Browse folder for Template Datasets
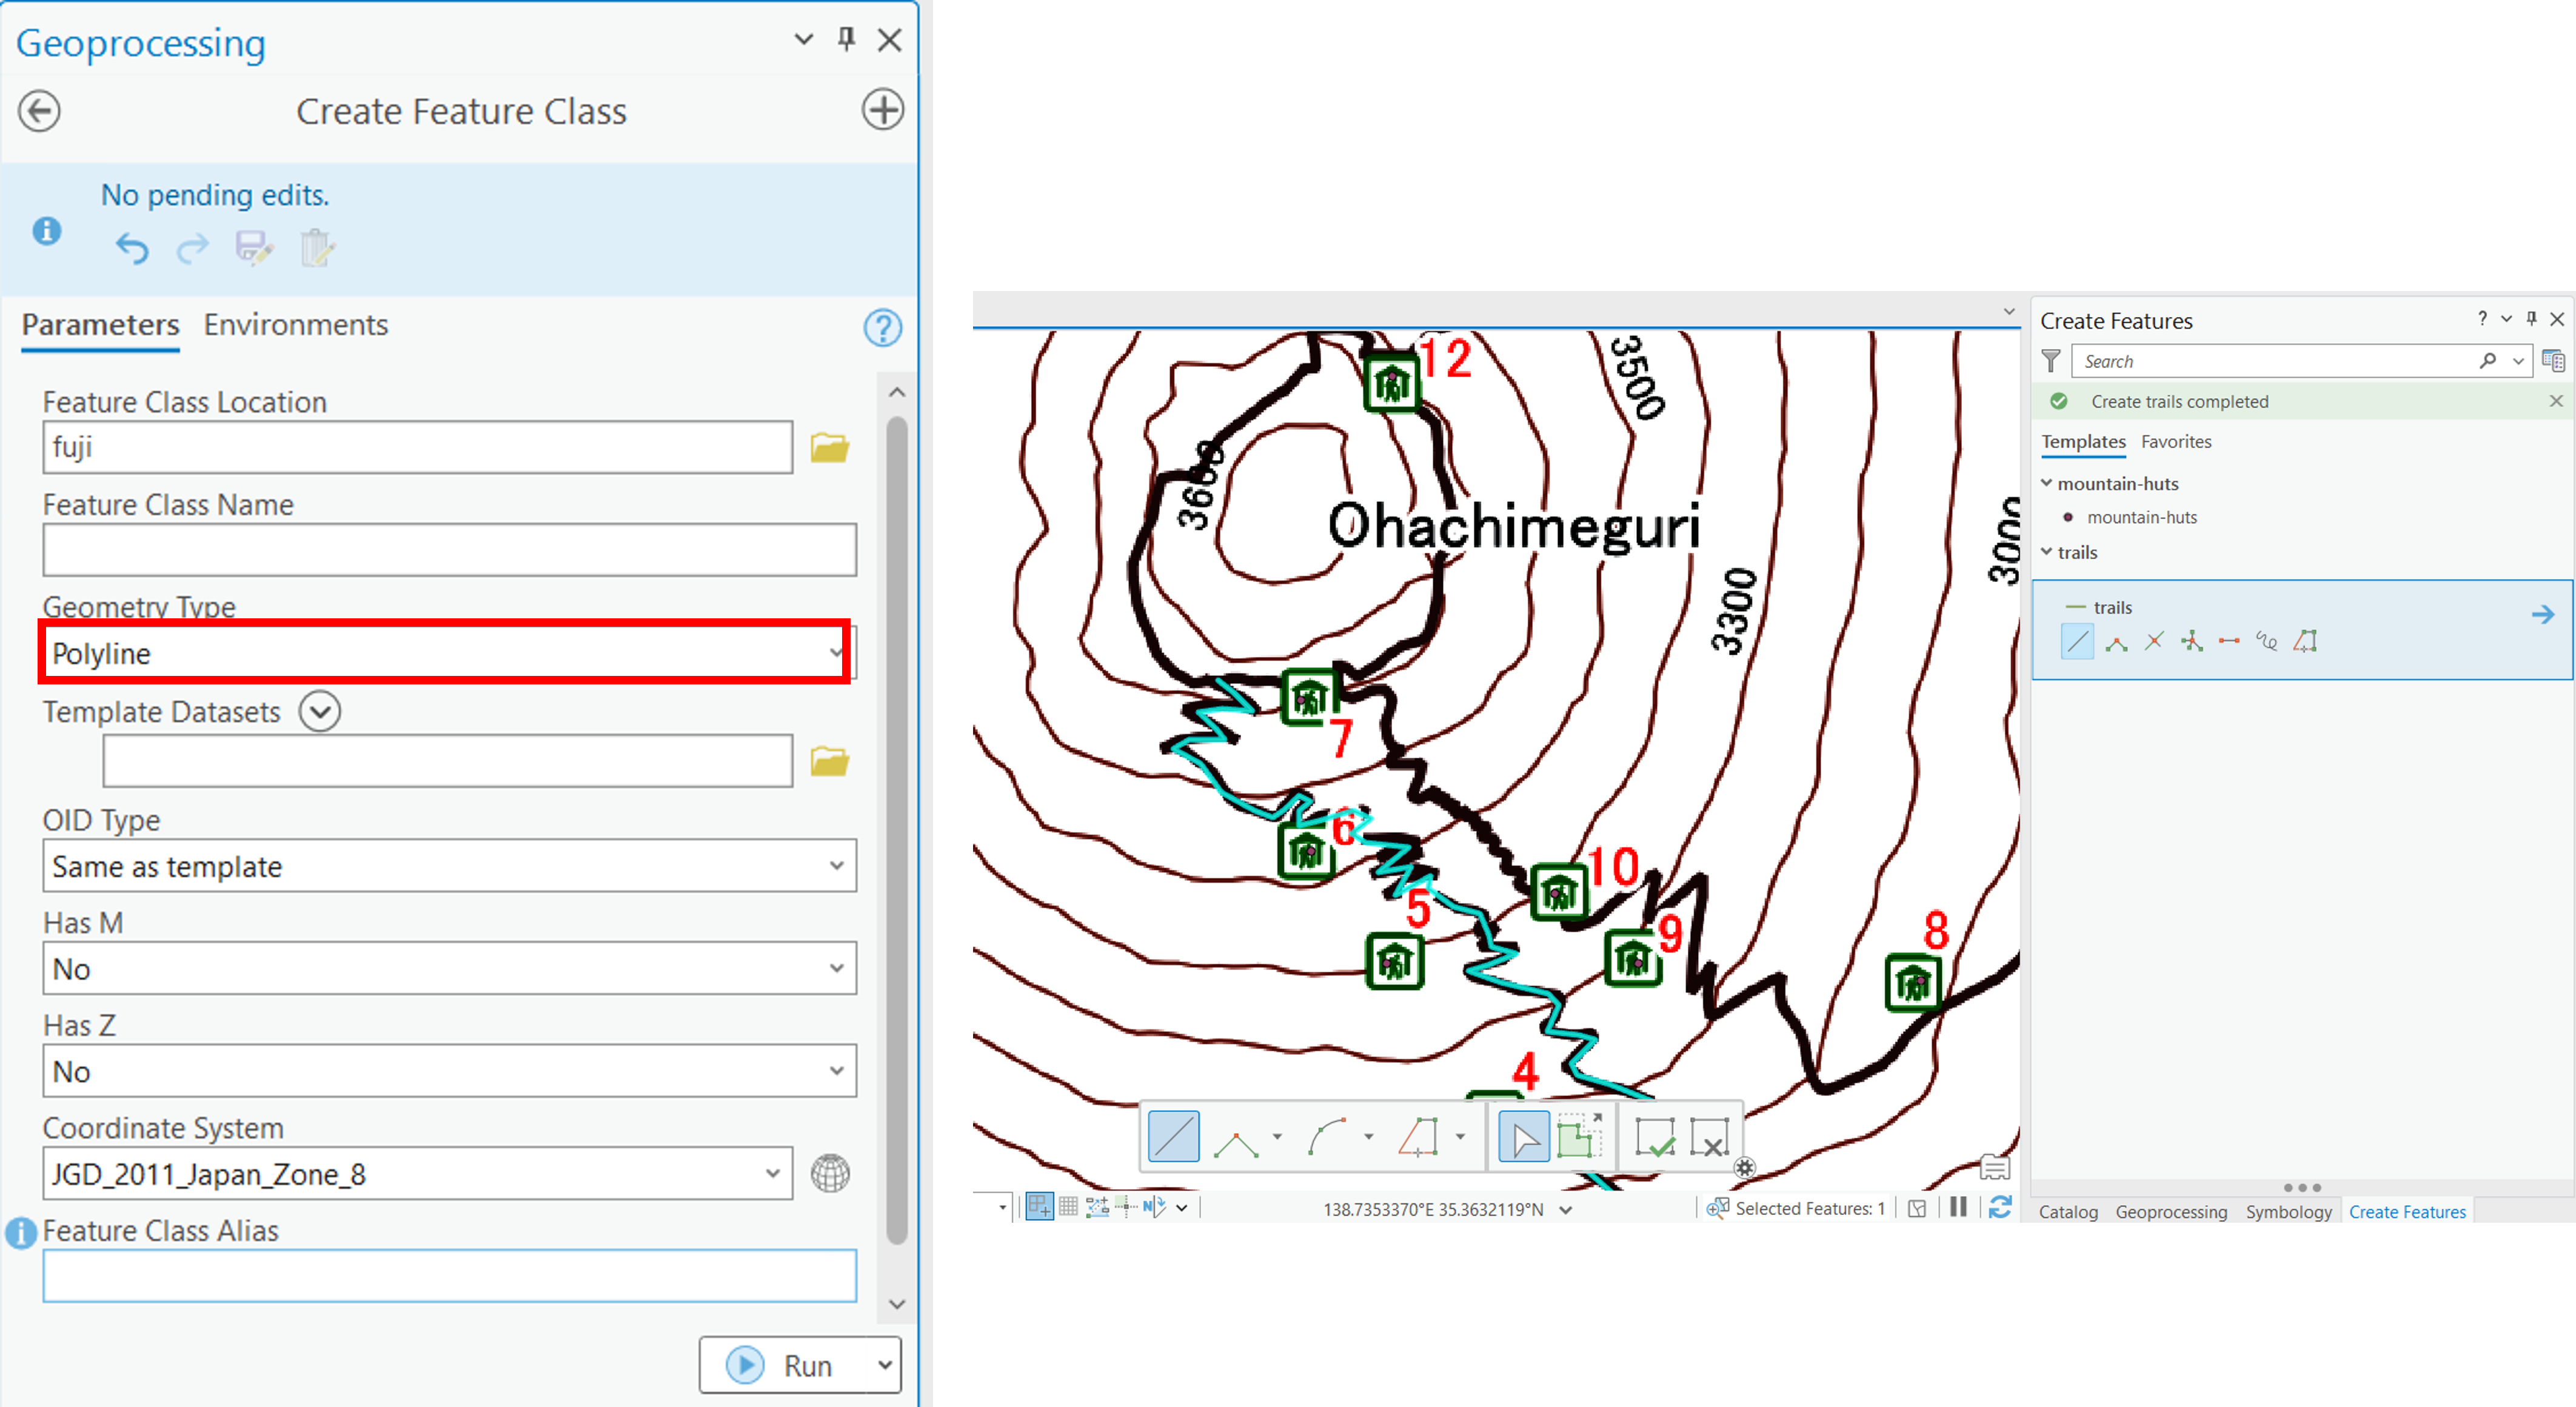Viewport: 2576px width, 1407px height. [x=829, y=761]
